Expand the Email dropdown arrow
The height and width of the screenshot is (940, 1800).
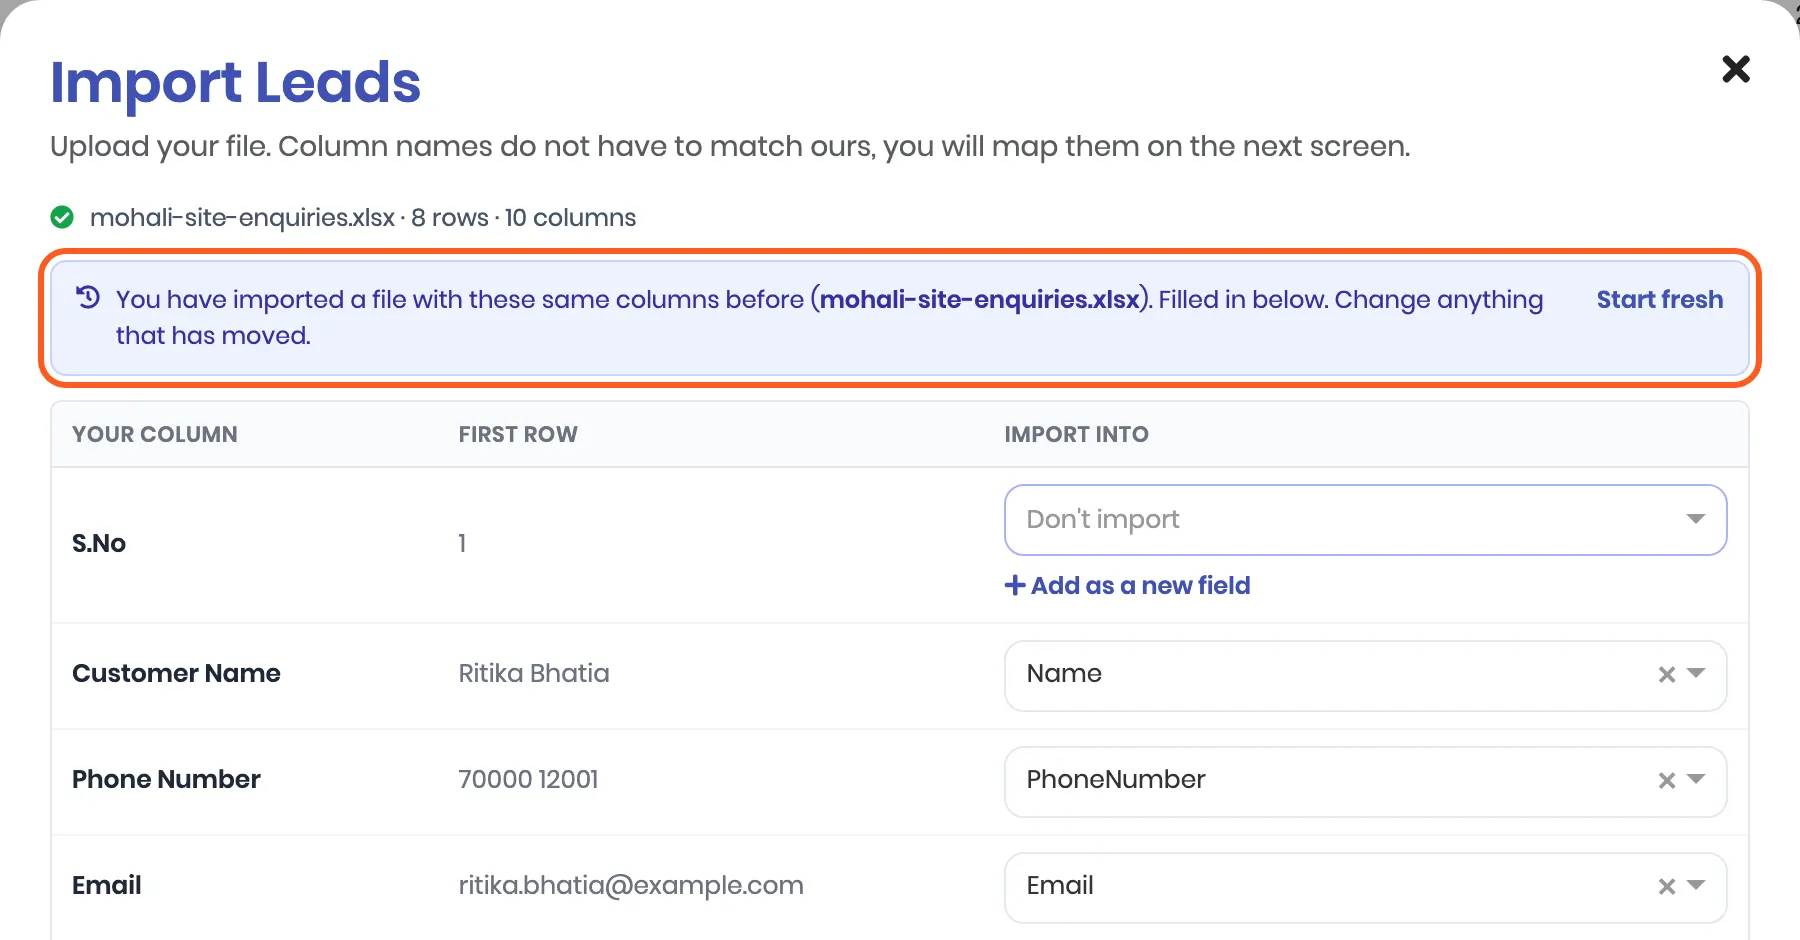coord(1696,886)
